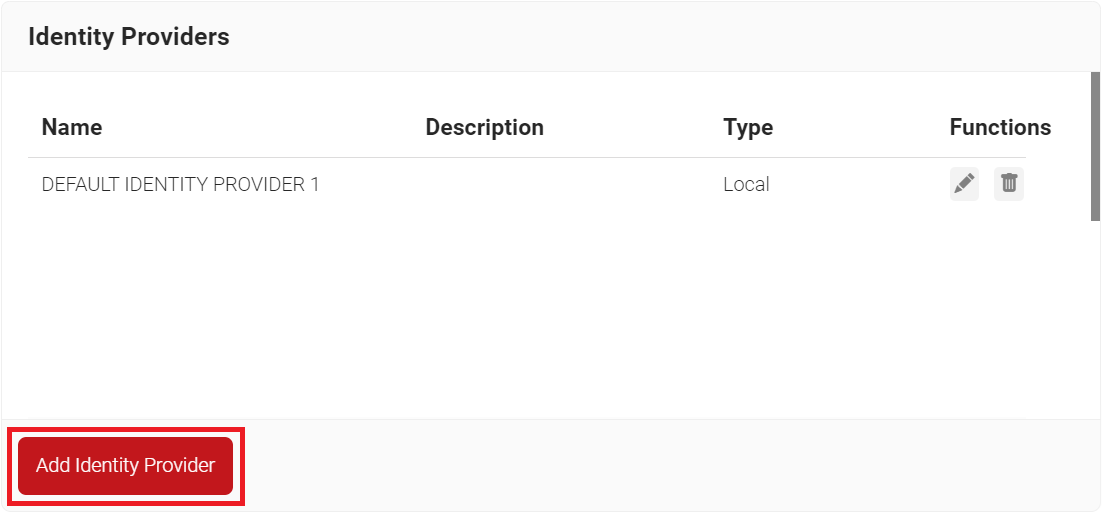Screen dimensions: 1102x512
Task: Grab the vertical scrollbar thumb
Action: [1095, 146]
